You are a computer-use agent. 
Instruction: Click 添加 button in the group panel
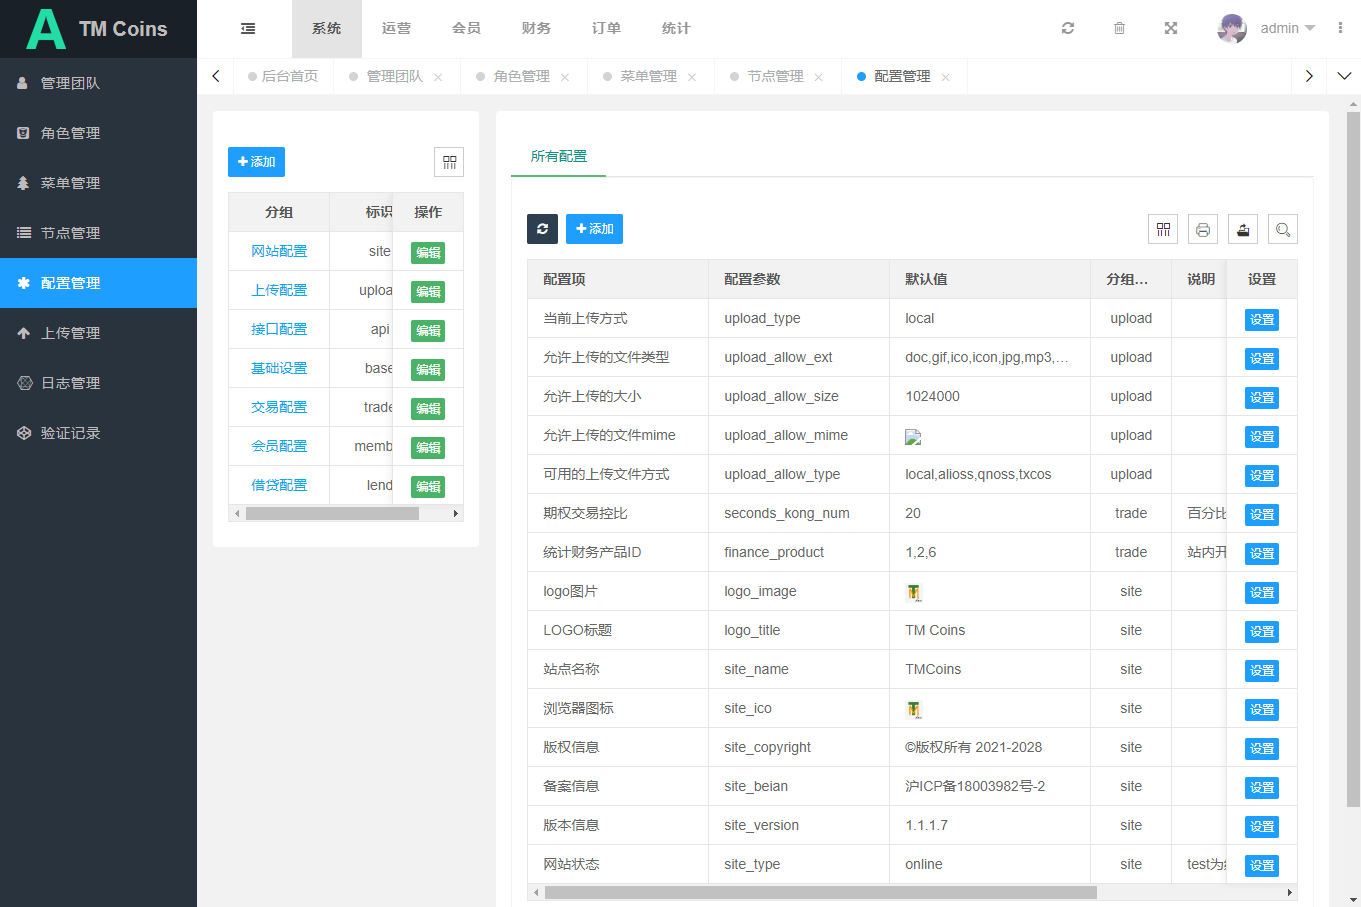(x=256, y=162)
